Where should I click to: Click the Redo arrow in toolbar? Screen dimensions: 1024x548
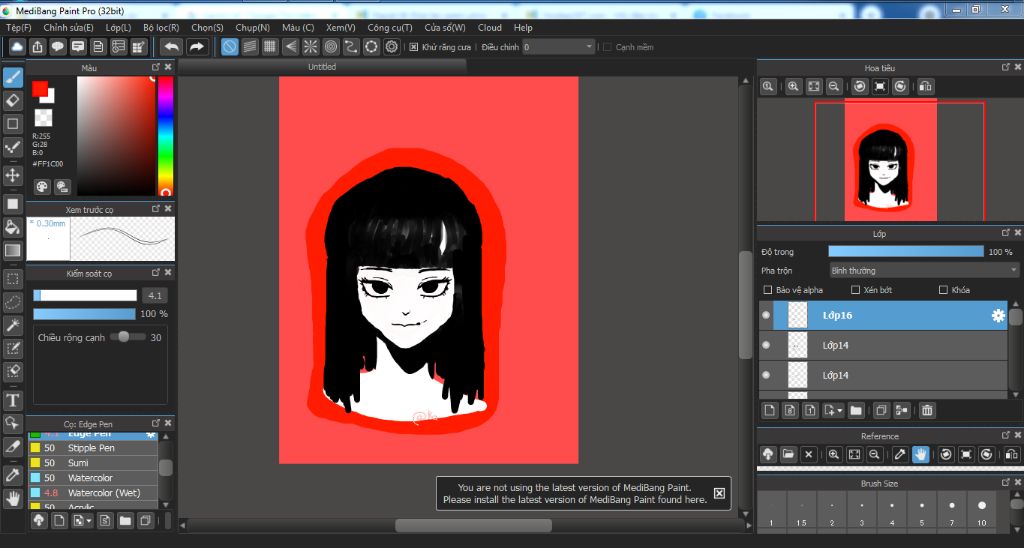196,46
